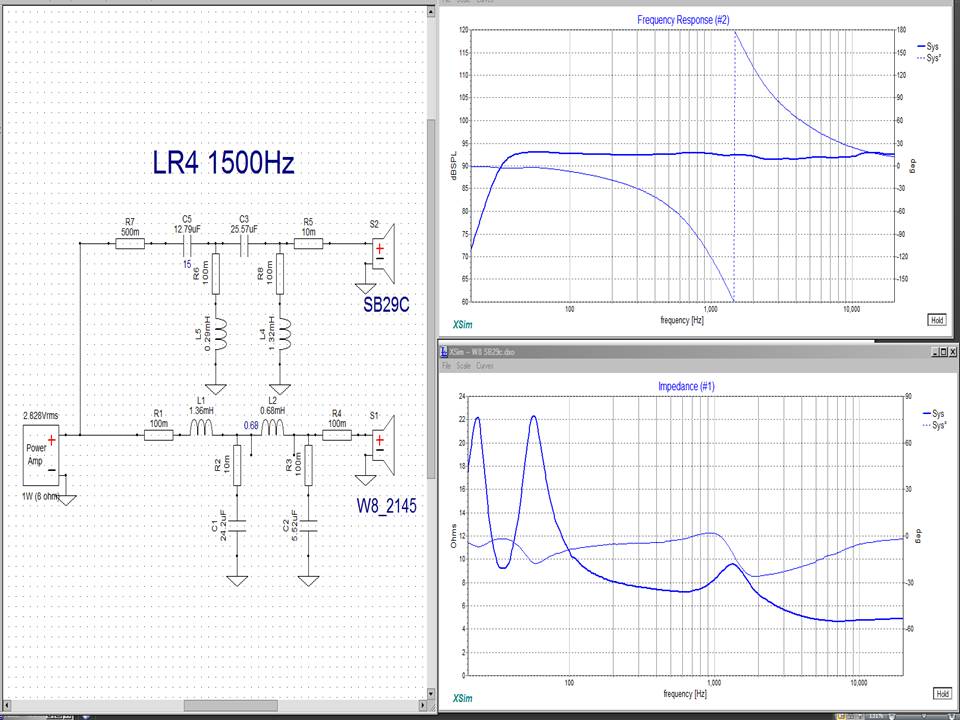Click the XSim logo in Frequency Response graph

tap(462, 324)
